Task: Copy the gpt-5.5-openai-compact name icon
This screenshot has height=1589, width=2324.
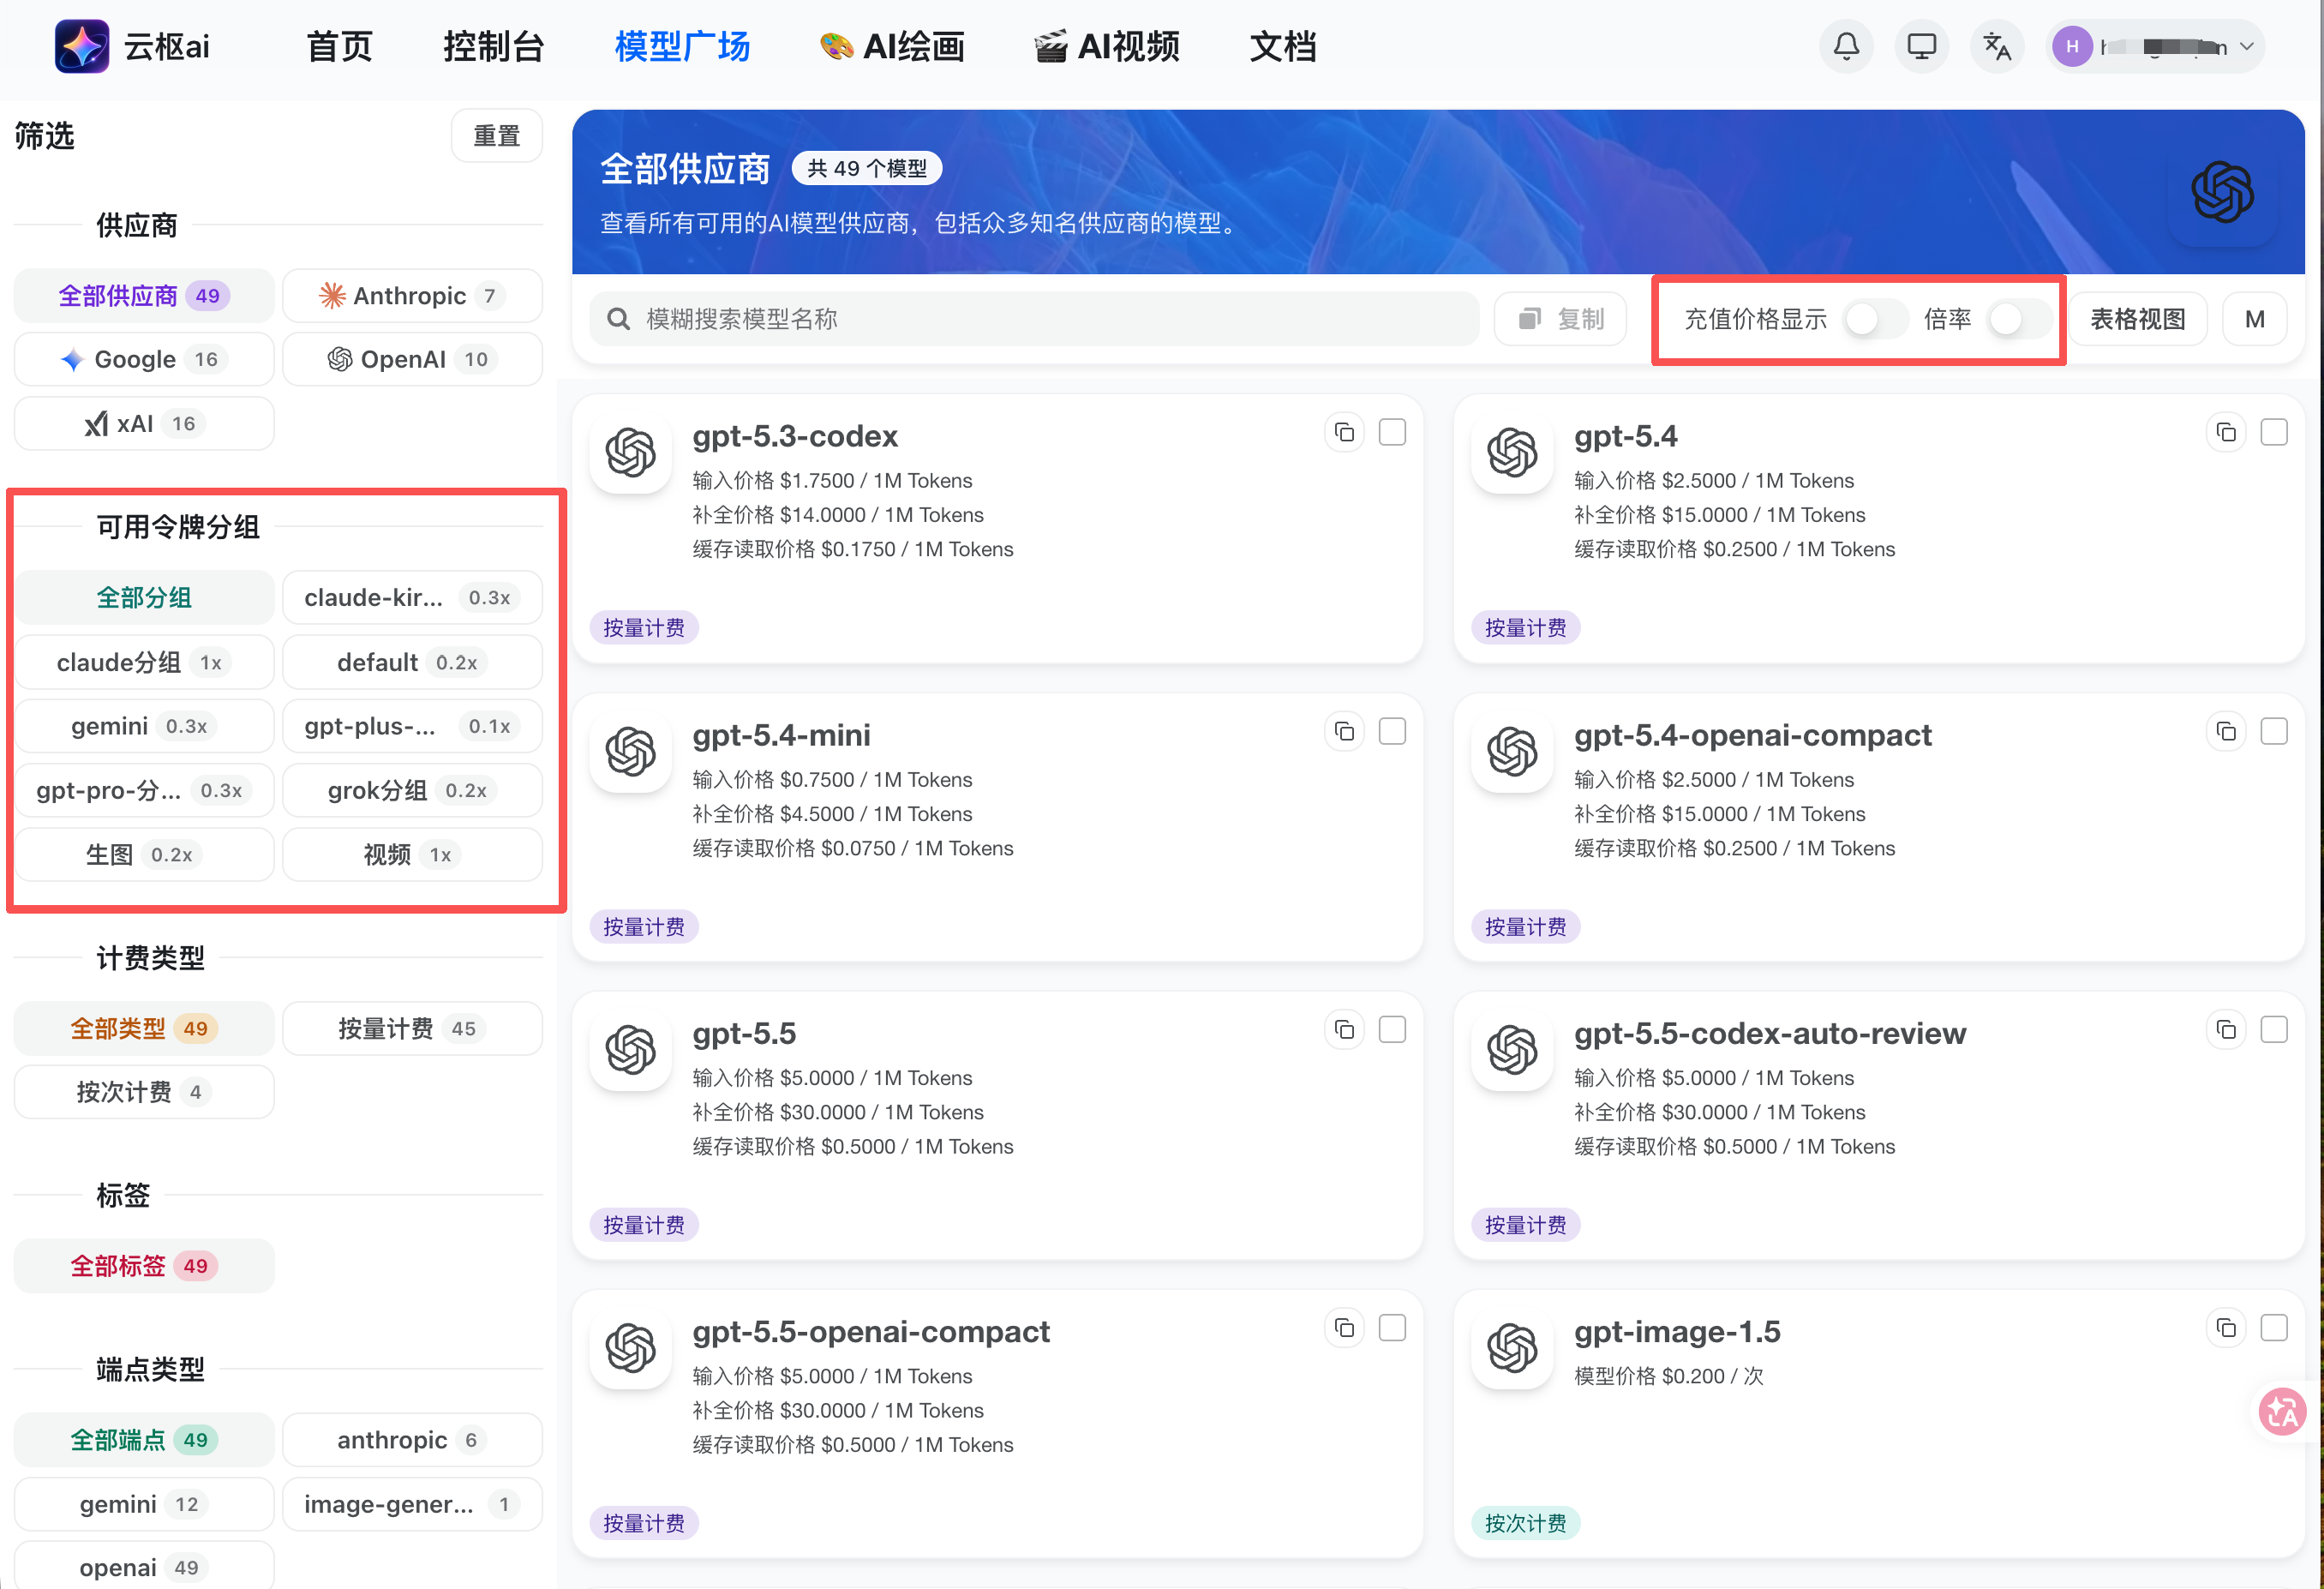Action: pos(1344,1327)
